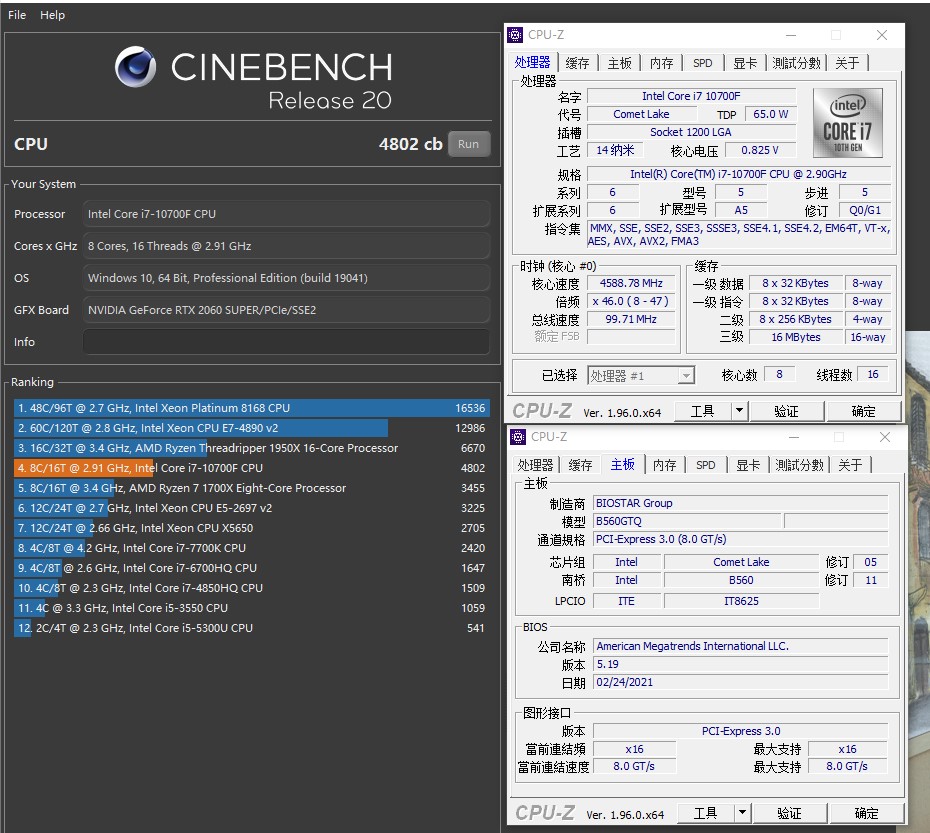930x833 pixels.
Task: Click the top CPU-Z window app icon
Action: [x=515, y=35]
